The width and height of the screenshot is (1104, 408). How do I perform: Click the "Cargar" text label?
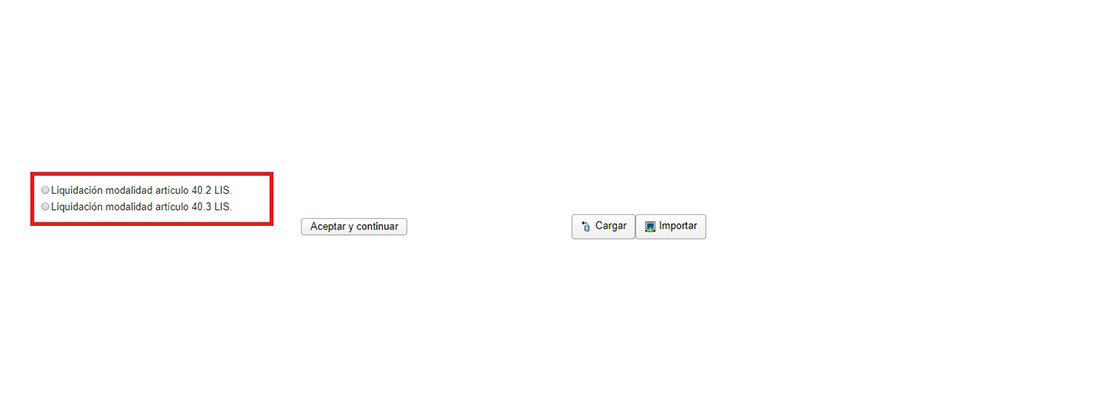click(611, 226)
